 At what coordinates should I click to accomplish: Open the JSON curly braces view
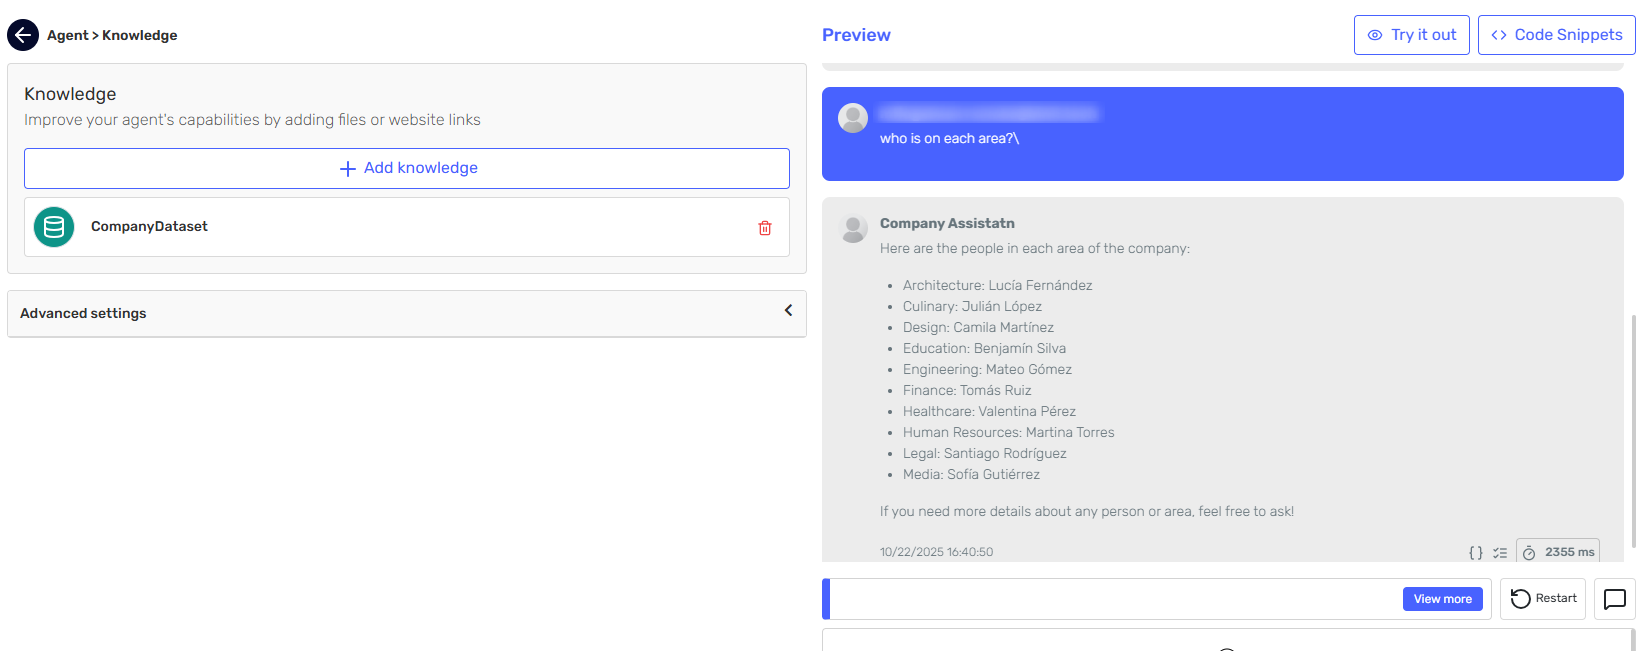click(x=1475, y=552)
